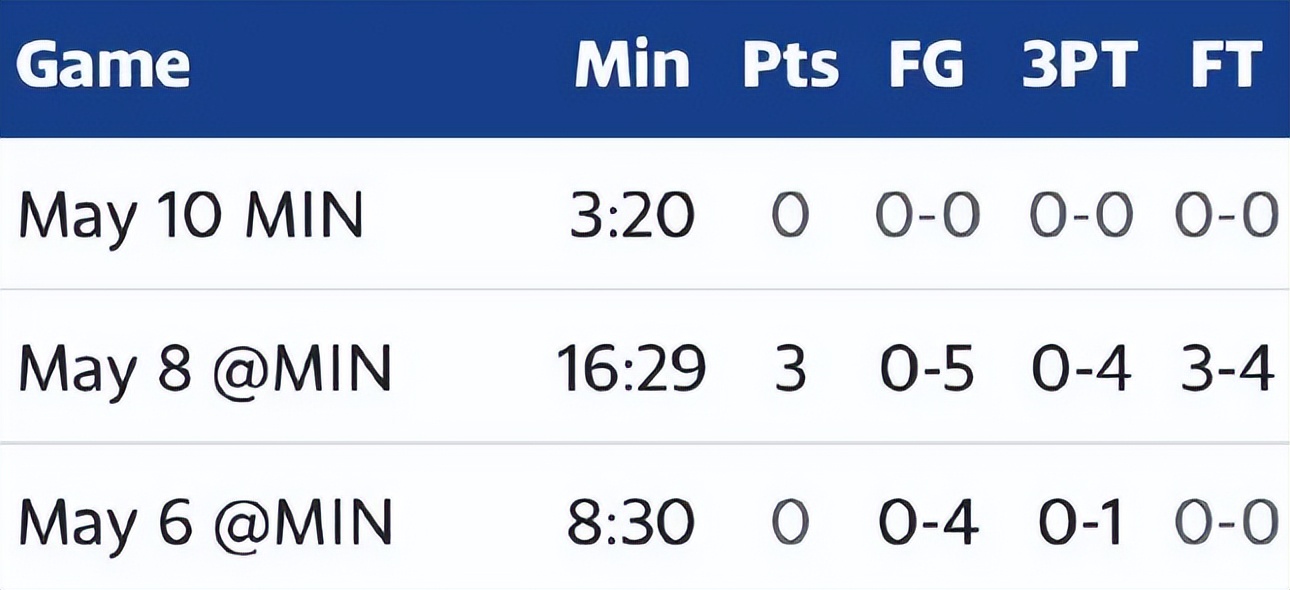The image size is (1290, 590).
Task: Select the 0-5 field goal cell
Action: [x=929, y=368]
